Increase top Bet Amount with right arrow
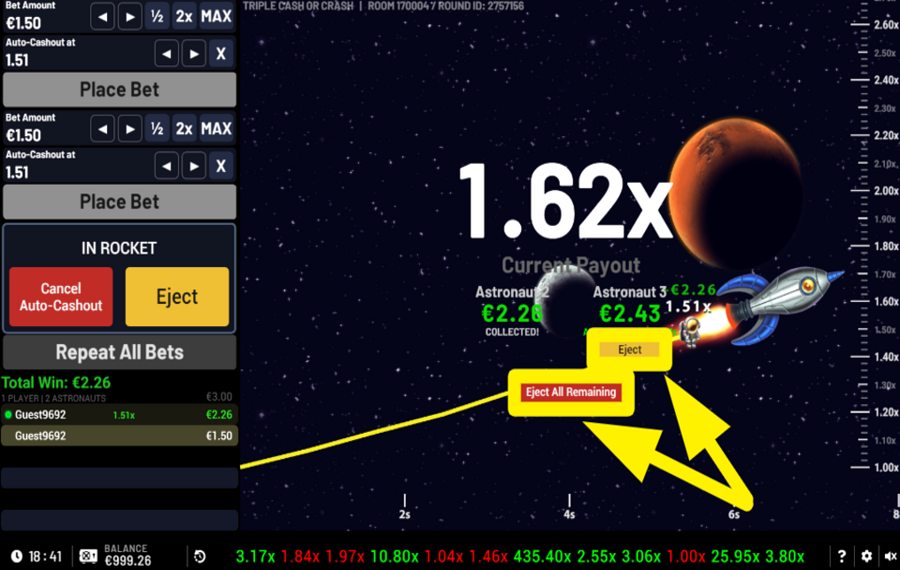This screenshot has height=570, width=900. (130, 16)
